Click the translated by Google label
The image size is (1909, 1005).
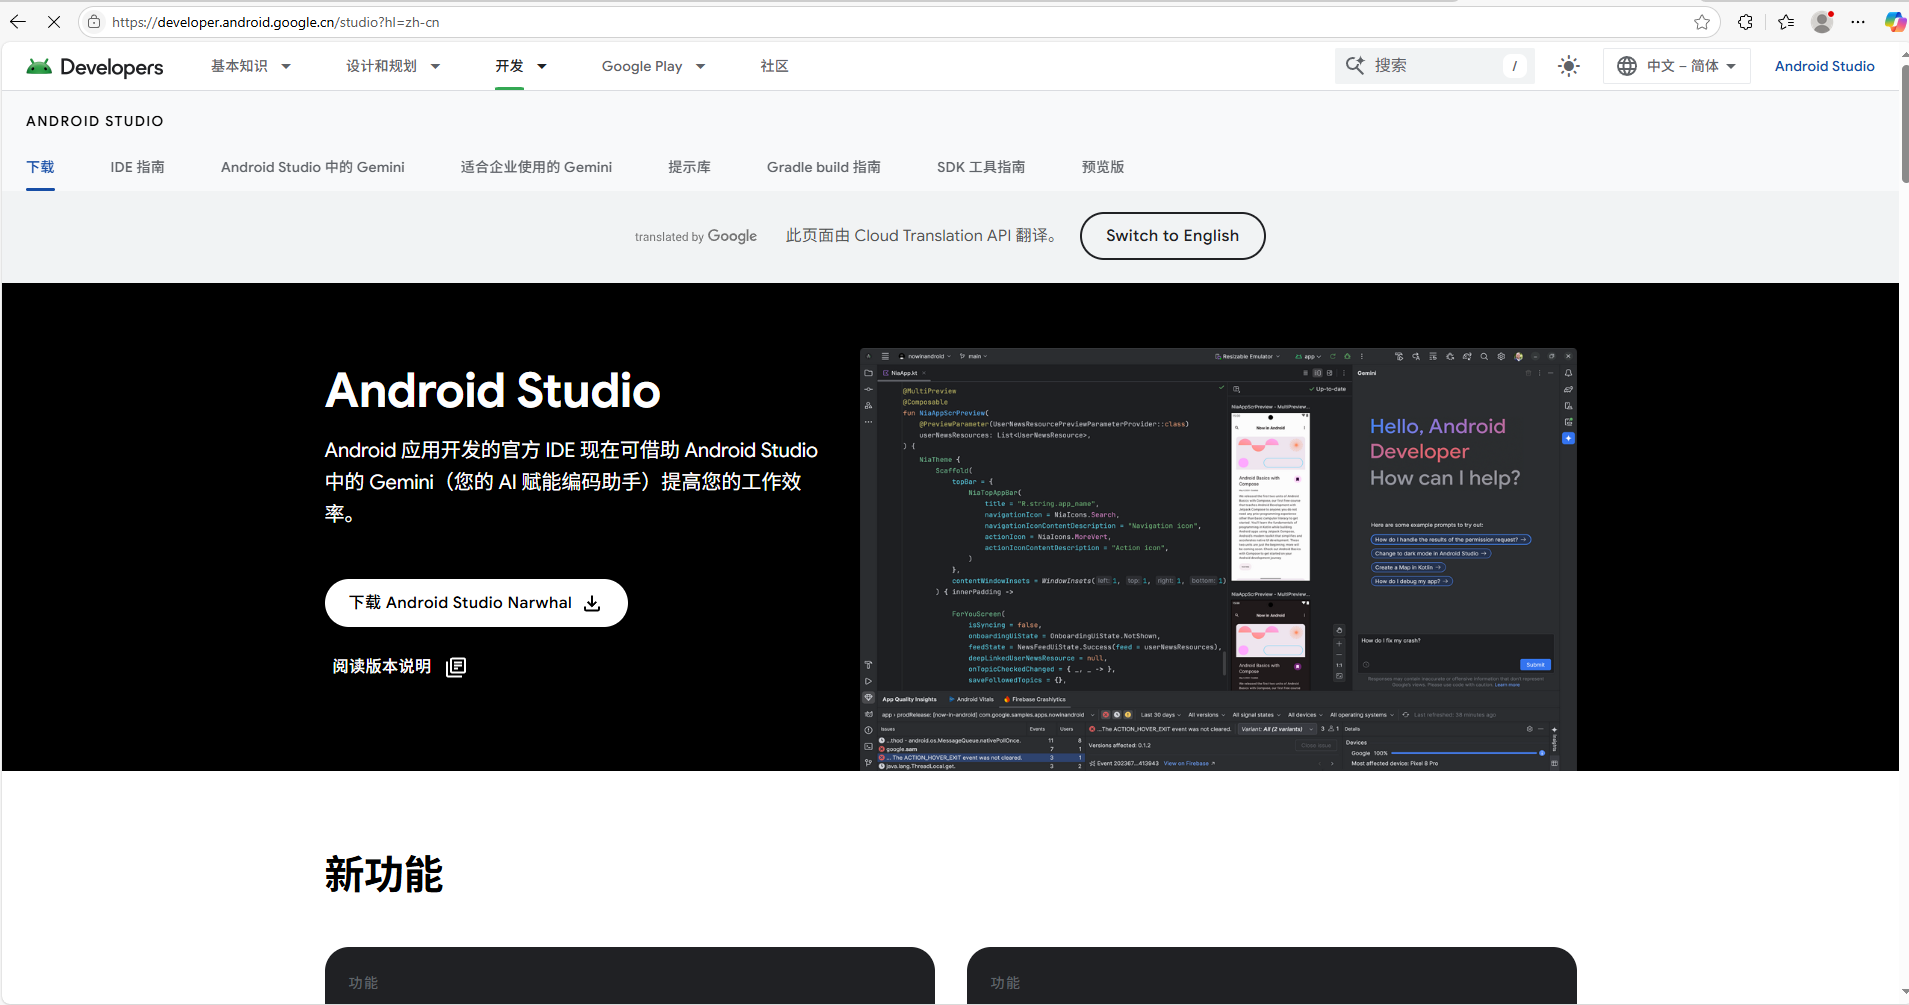point(696,236)
